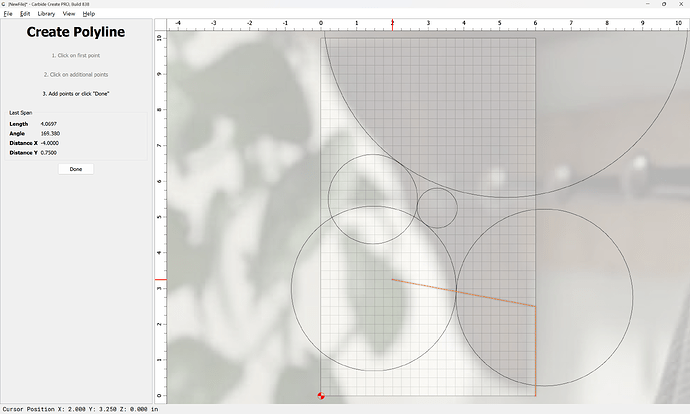Viewport: 690px width, 414px height.
Task: Click the left end of the orange polyline
Action: click(393, 280)
